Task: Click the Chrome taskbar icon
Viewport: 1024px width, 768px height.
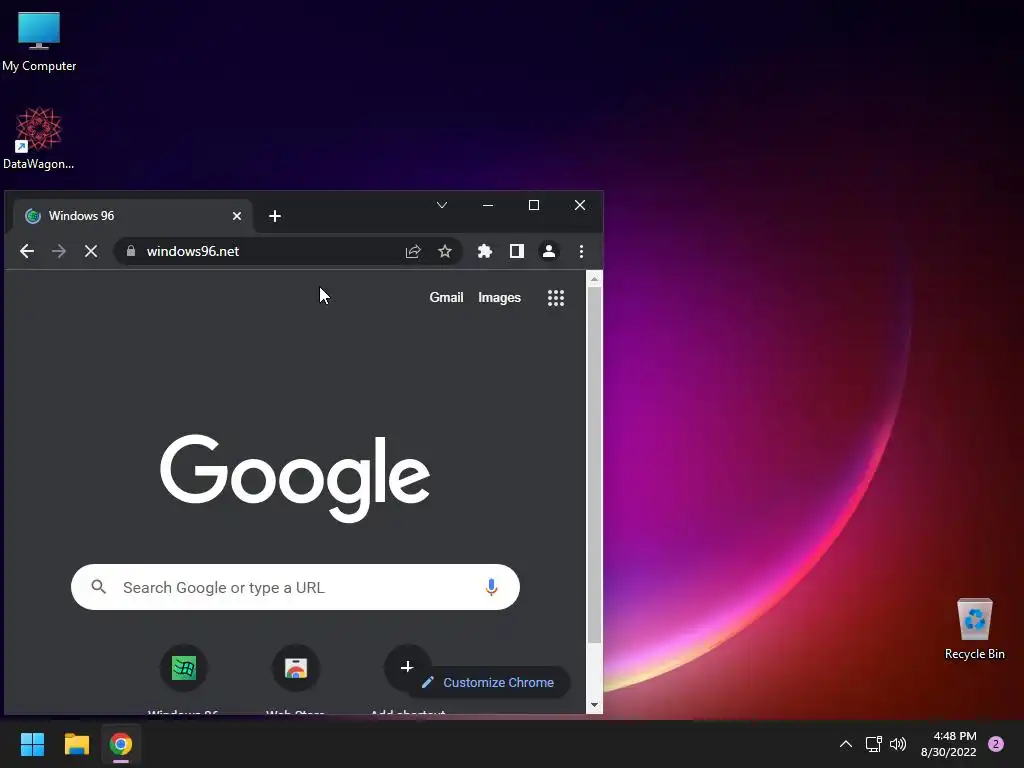Action: coord(121,744)
